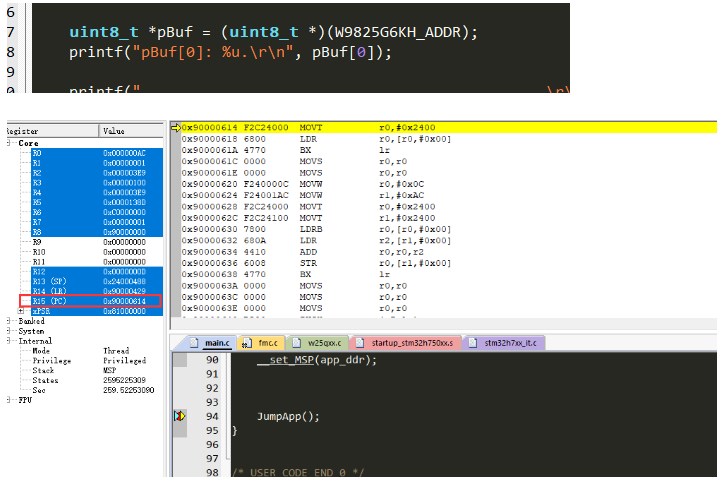
Task: Open the startup_stm32h750xx.s tab
Action: [x=414, y=343]
